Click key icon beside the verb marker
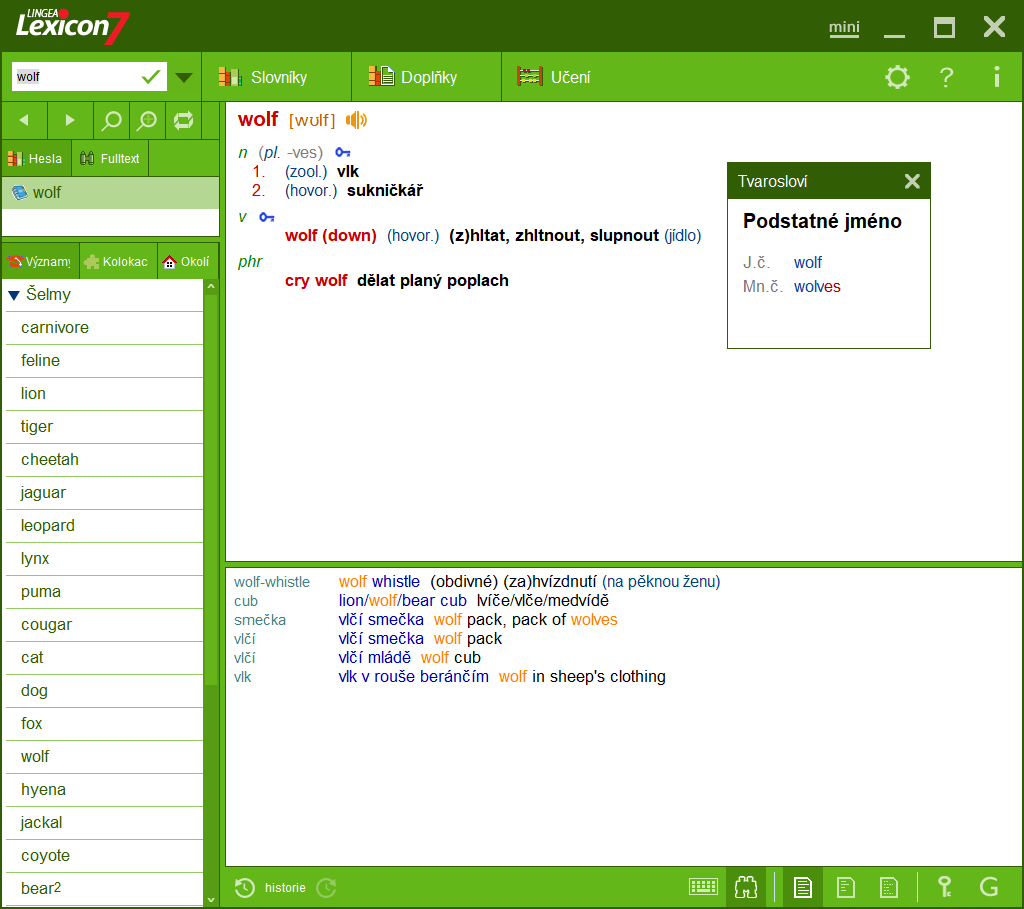1024x909 pixels. coord(266,217)
